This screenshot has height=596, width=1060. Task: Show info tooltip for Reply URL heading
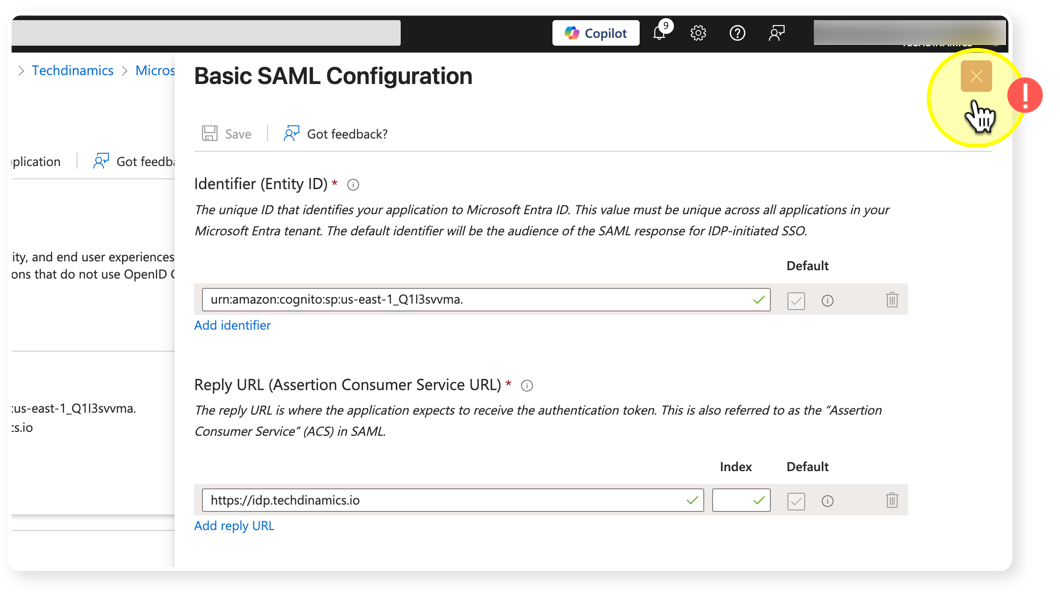pyautogui.click(x=527, y=386)
